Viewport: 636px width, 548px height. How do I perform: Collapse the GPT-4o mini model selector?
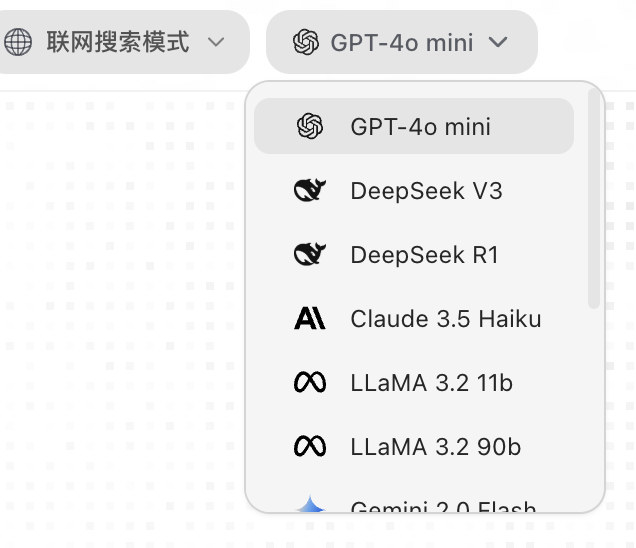pyautogui.click(x=402, y=42)
